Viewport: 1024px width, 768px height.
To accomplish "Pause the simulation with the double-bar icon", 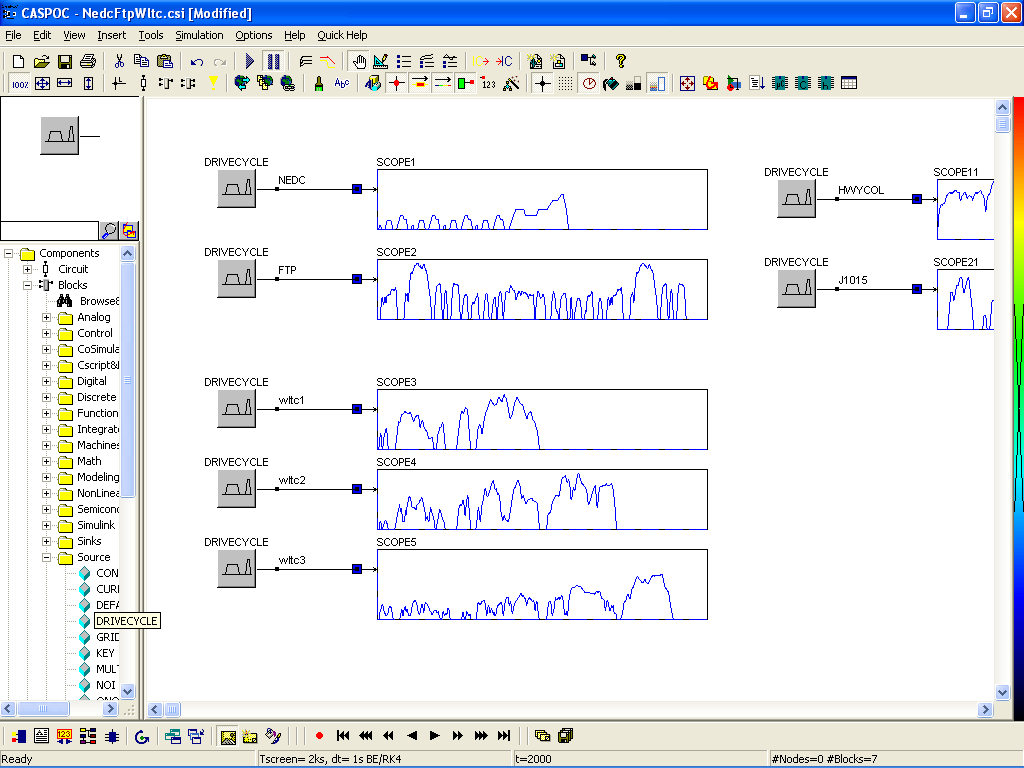I will [x=273, y=61].
